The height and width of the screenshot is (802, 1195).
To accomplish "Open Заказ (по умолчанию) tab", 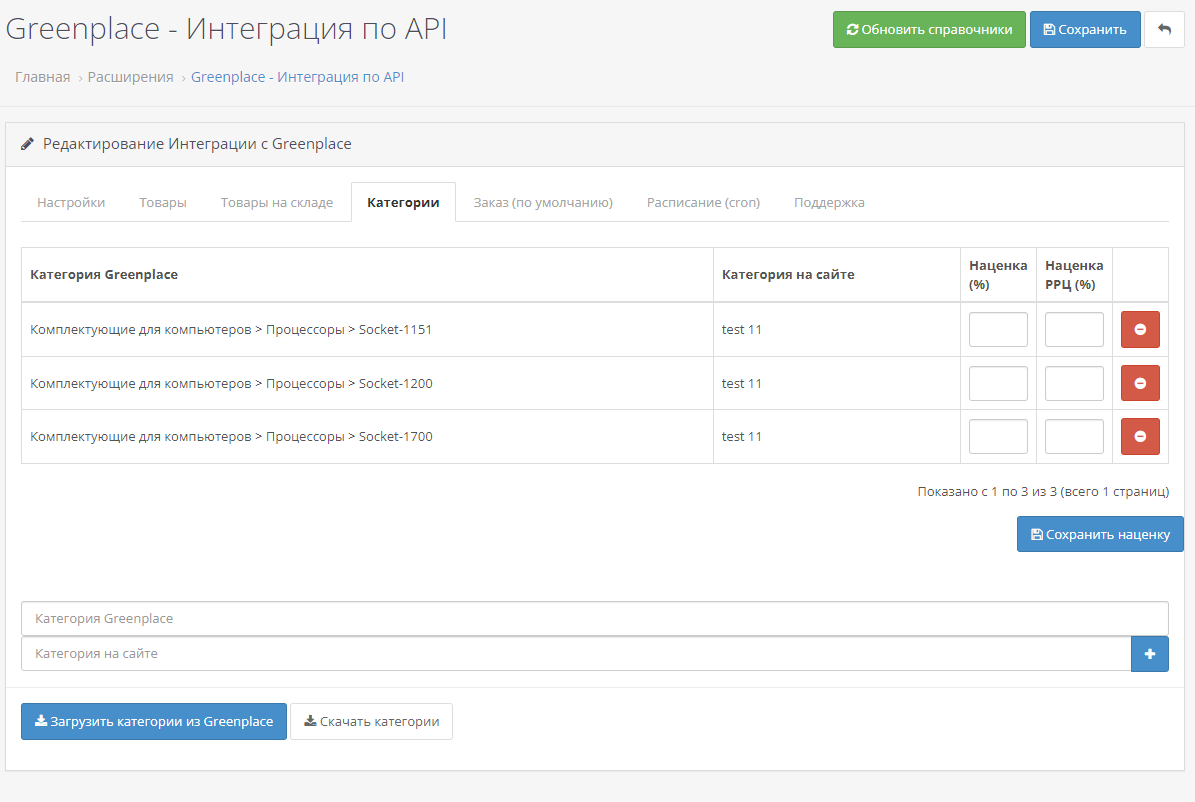I will click(x=543, y=202).
